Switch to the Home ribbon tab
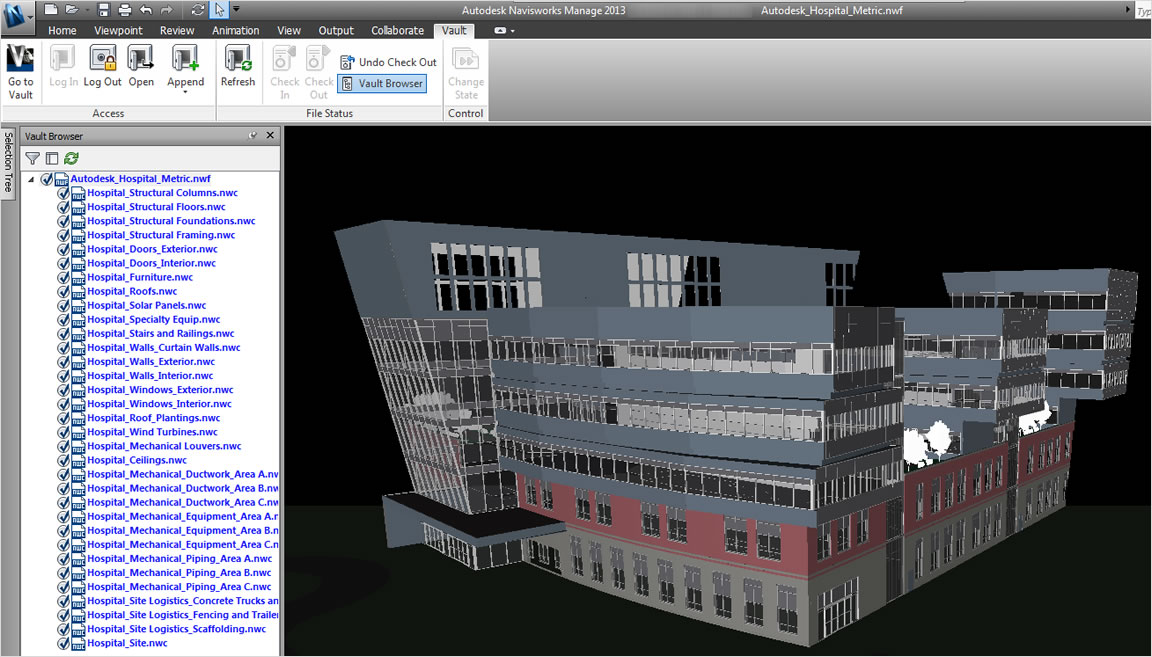This screenshot has height=657, width=1152. pos(62,31)
